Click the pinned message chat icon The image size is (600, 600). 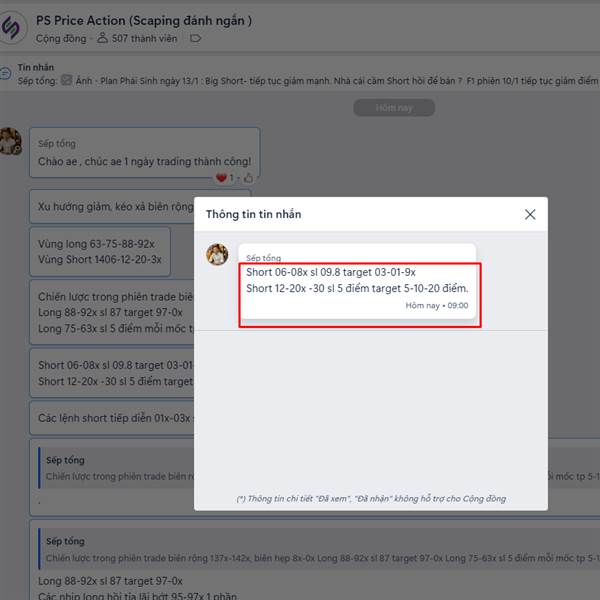[x=5, y=73]
